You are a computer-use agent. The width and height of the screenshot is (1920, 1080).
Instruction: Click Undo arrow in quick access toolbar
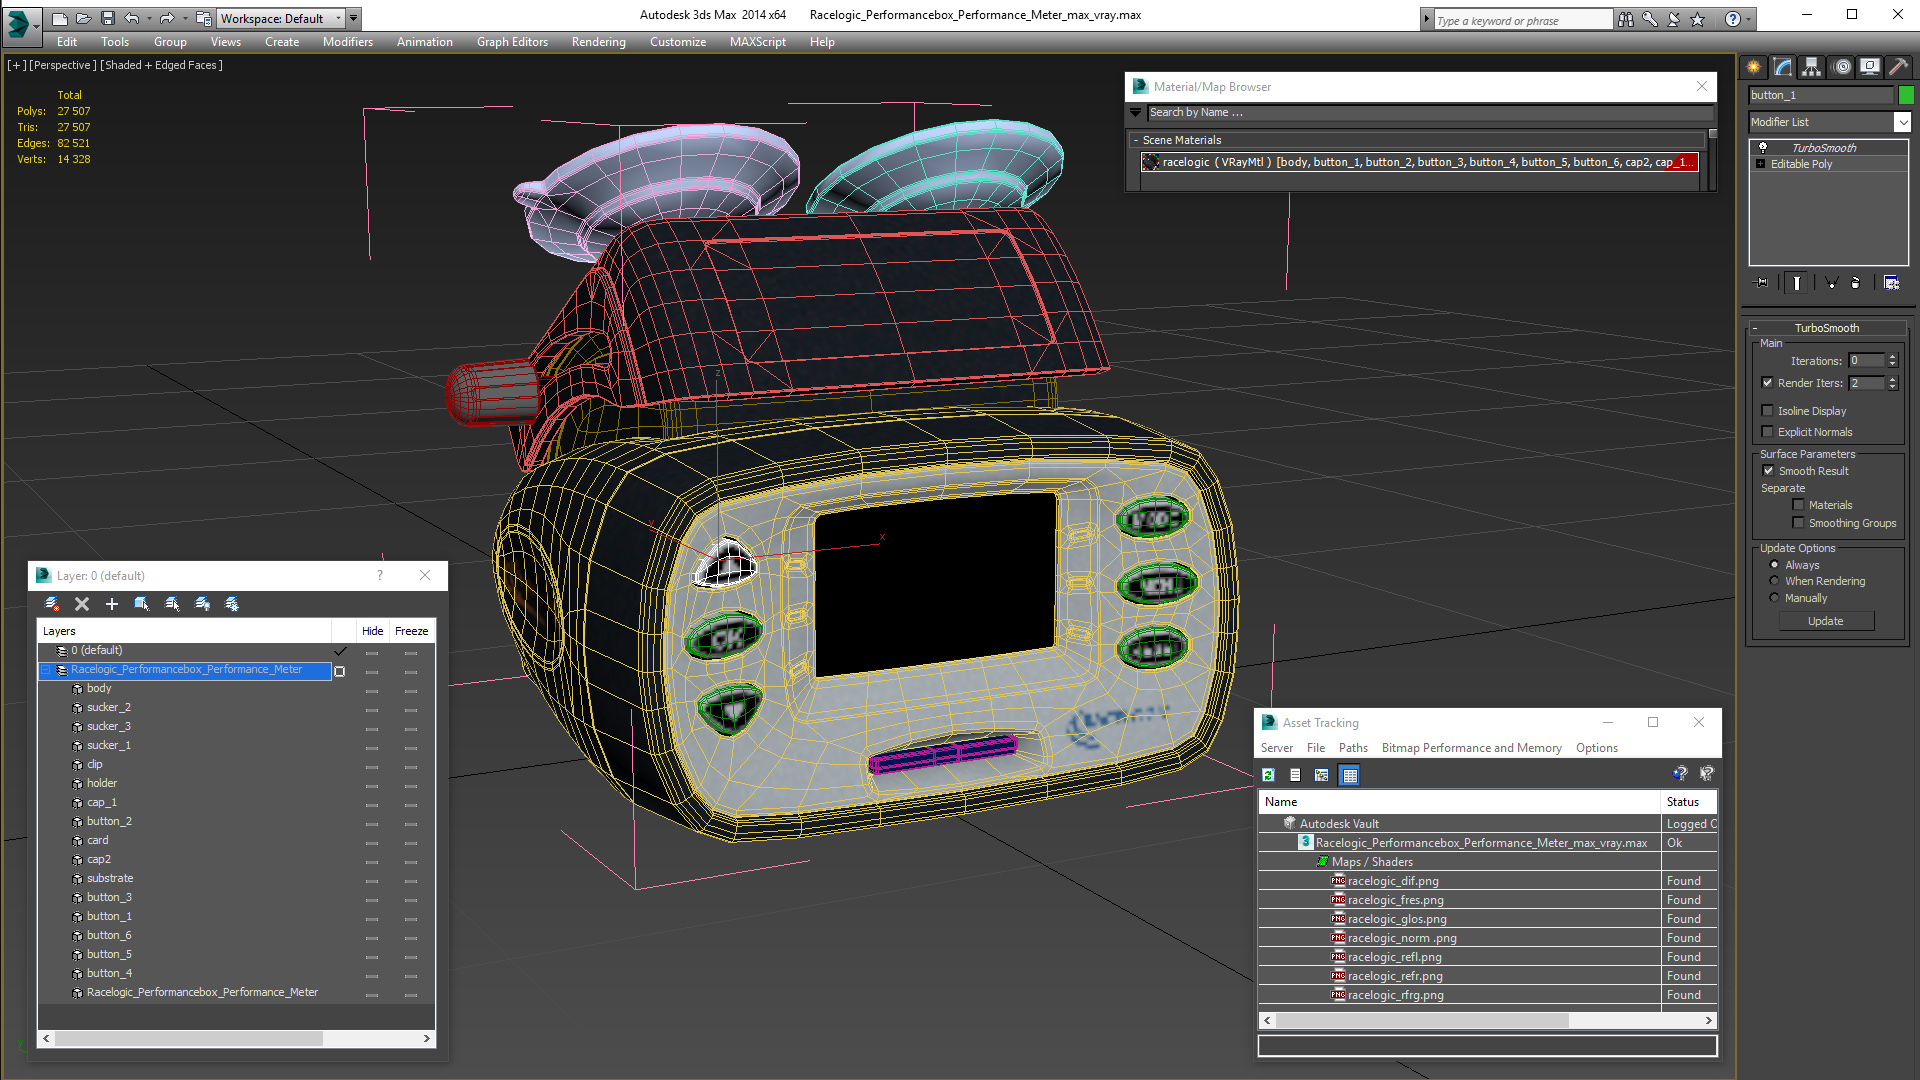click(x=132, y=18)
